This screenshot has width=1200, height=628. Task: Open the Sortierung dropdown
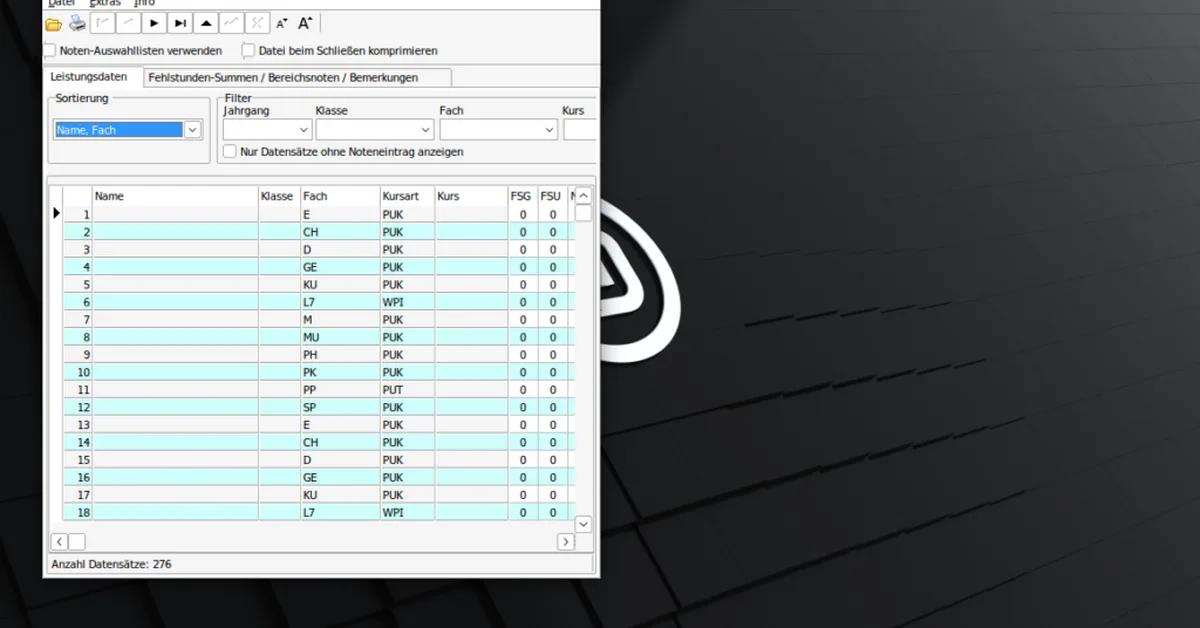pyautogui.click(x=193, y=130)
